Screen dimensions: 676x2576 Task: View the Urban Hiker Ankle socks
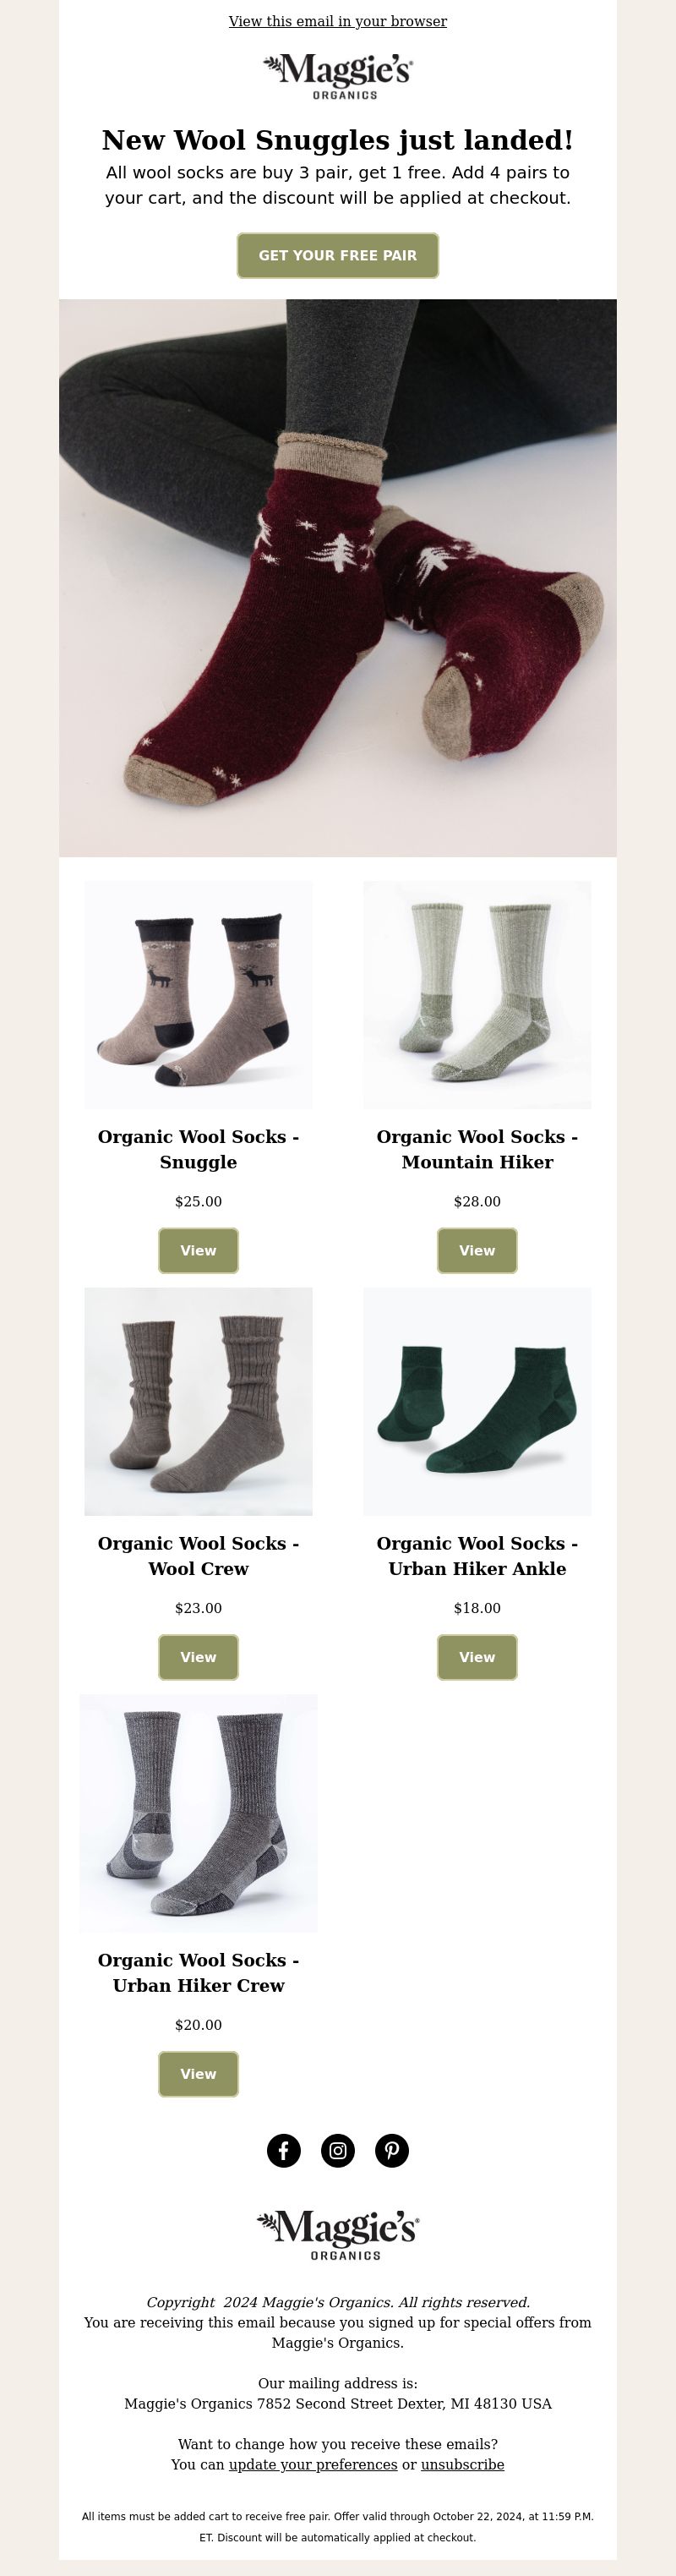tap(477, 1657)
